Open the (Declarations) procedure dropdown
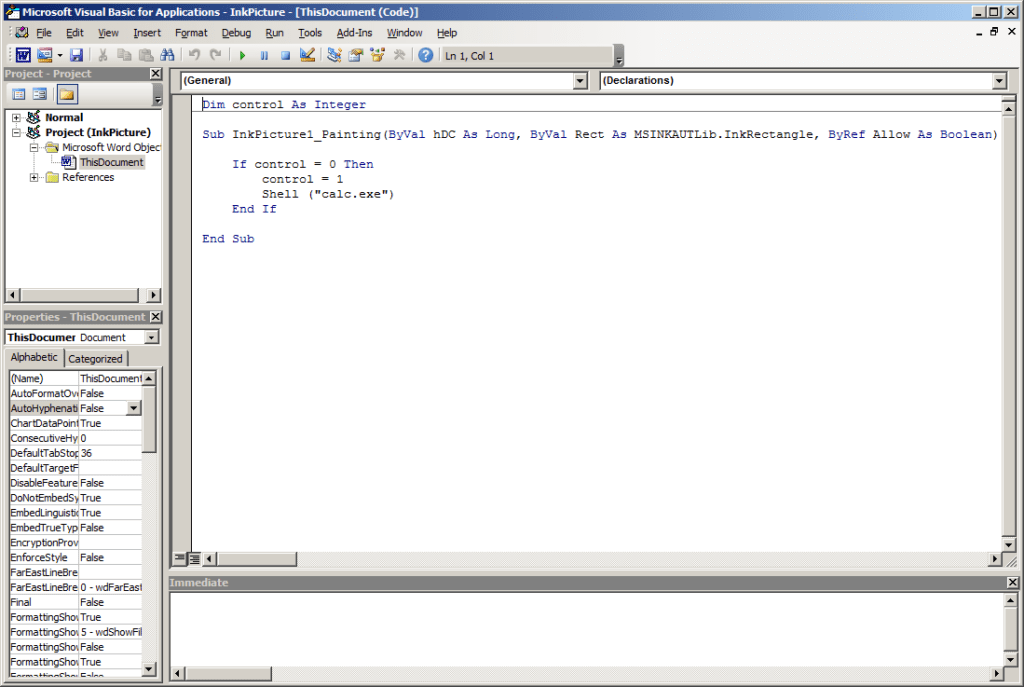Viewport: 1024px width, 687px height. (x=999, y=80)
